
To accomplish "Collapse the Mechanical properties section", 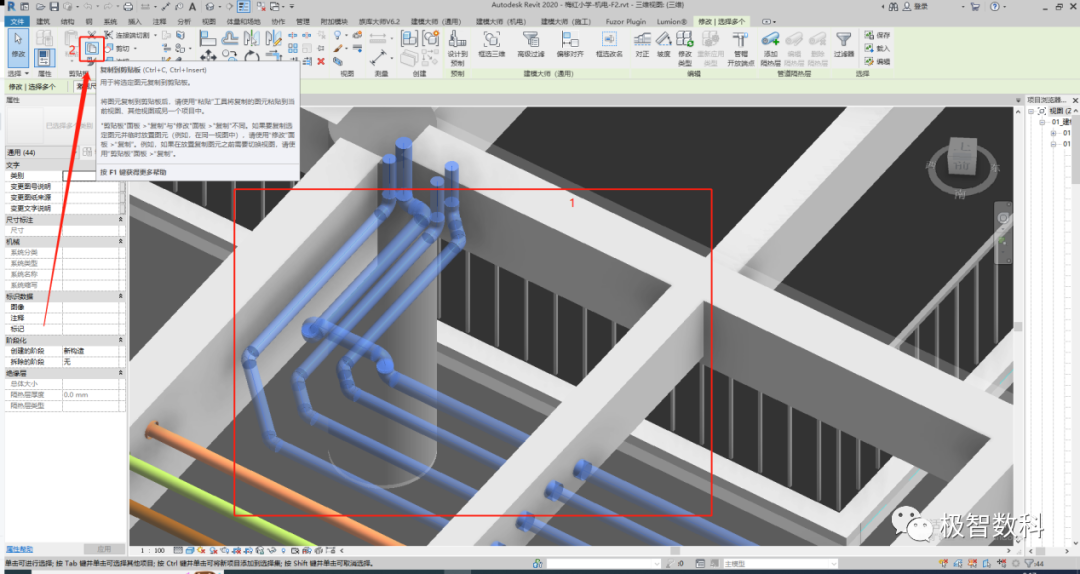I will pos(121,242).
